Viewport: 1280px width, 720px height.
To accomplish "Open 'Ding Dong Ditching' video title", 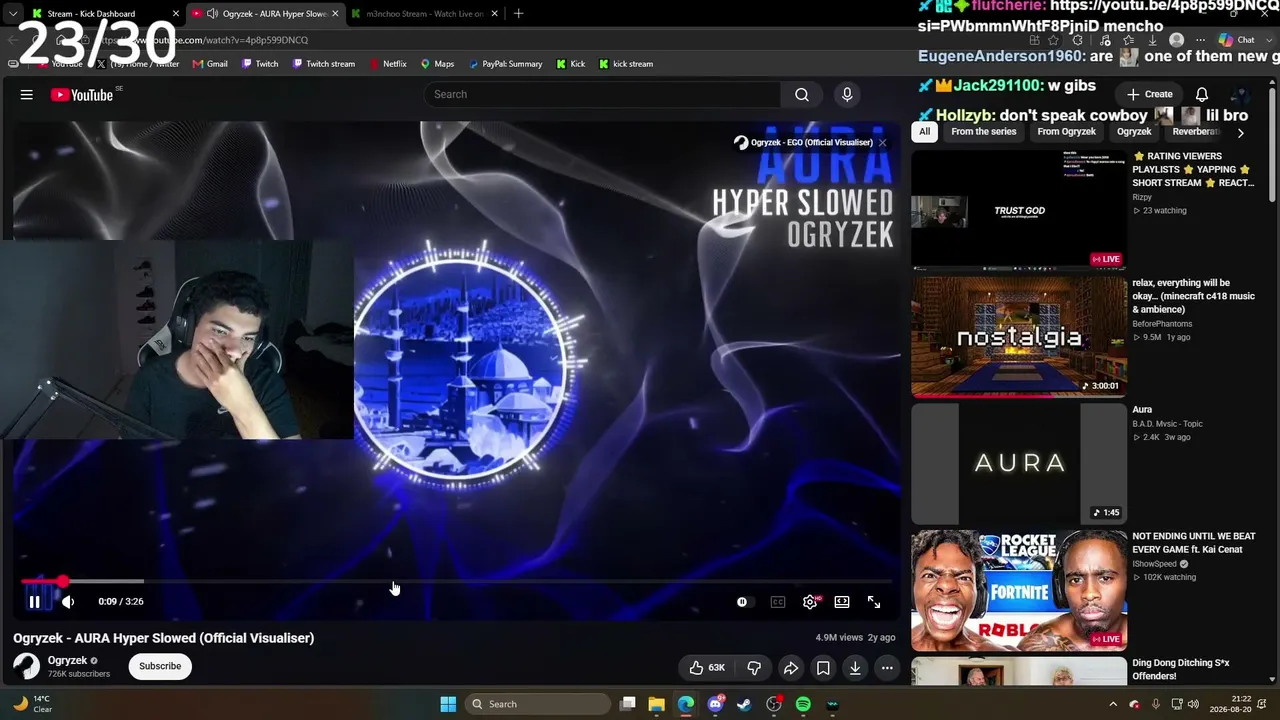I will (1181, 670).
